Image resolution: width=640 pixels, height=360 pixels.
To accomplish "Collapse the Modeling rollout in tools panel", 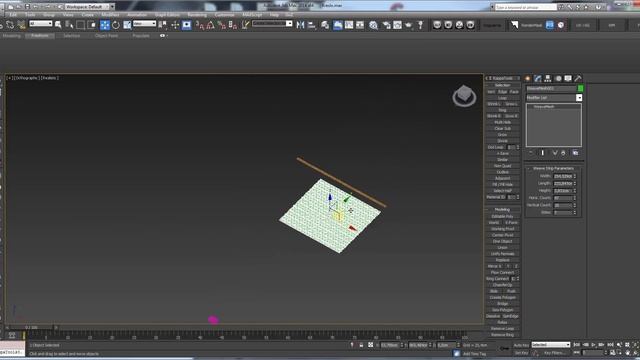I will point(502,210).
